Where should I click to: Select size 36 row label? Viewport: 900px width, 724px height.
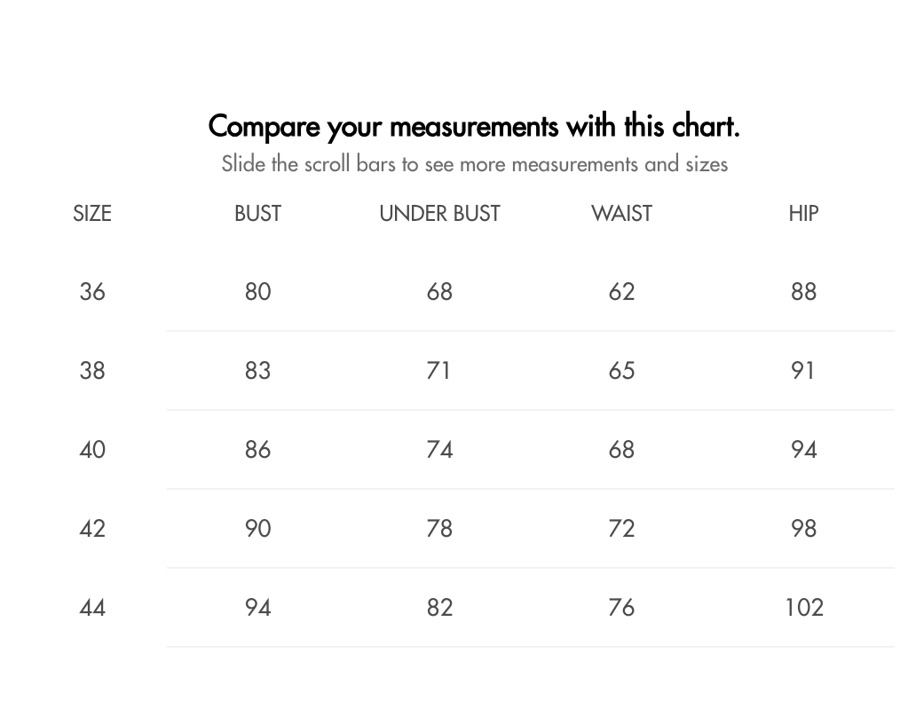pyautogui.click(x=92, y=292)
